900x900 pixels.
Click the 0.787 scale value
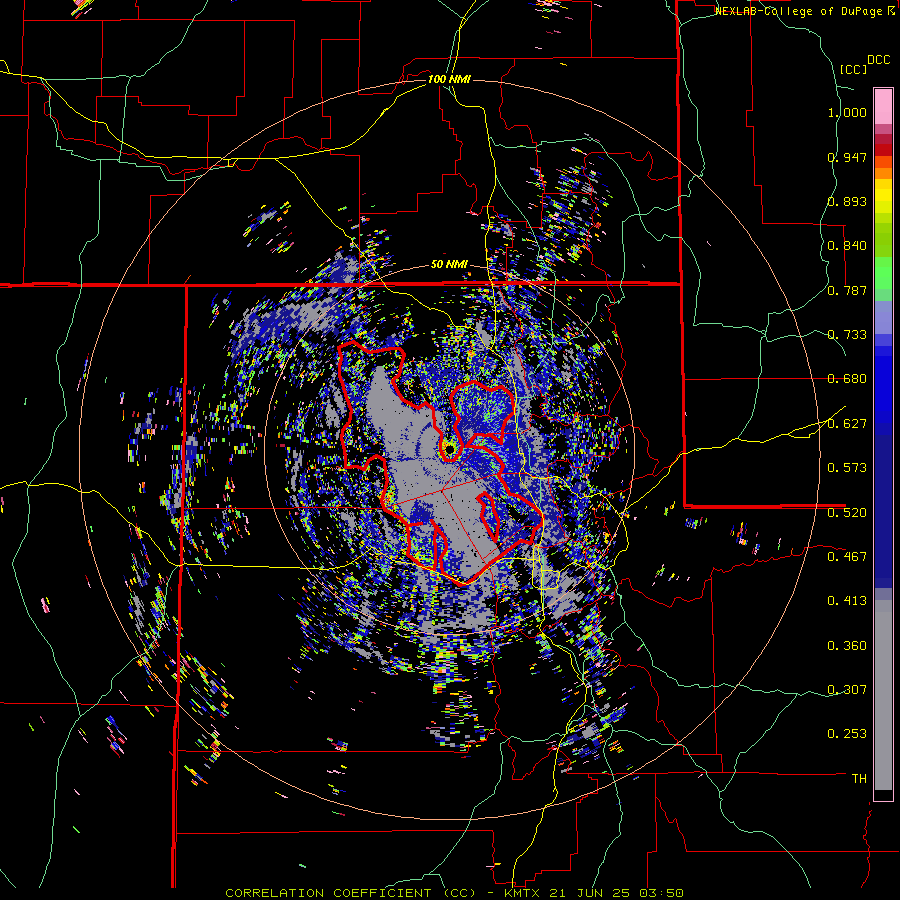click(x=847, y=290)
